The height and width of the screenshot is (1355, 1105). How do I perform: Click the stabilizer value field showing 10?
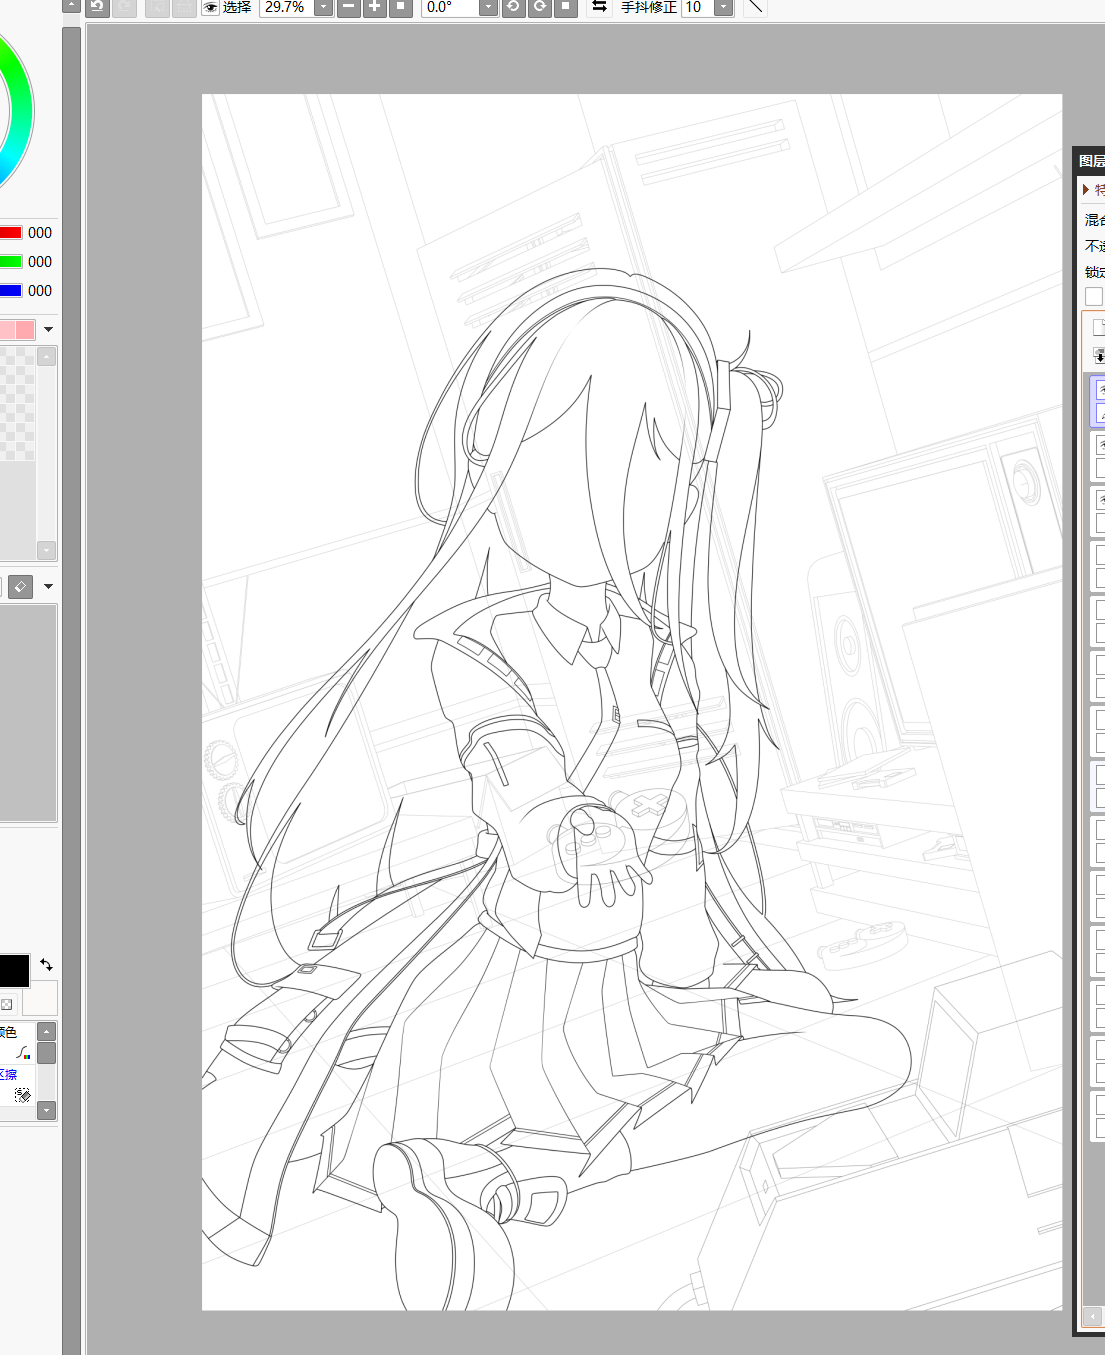698,7
